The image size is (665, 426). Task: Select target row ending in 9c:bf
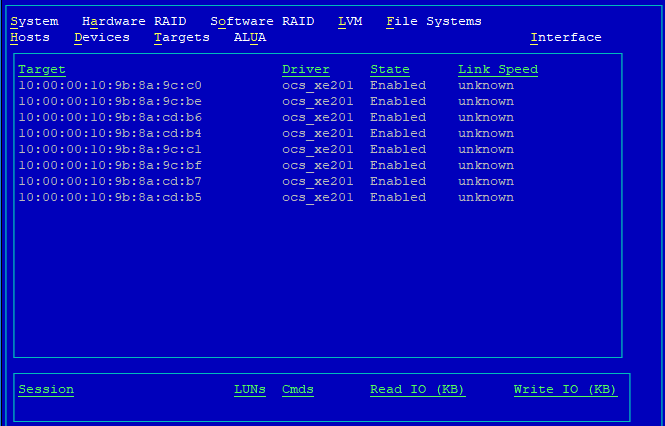[x=110, y=165]
